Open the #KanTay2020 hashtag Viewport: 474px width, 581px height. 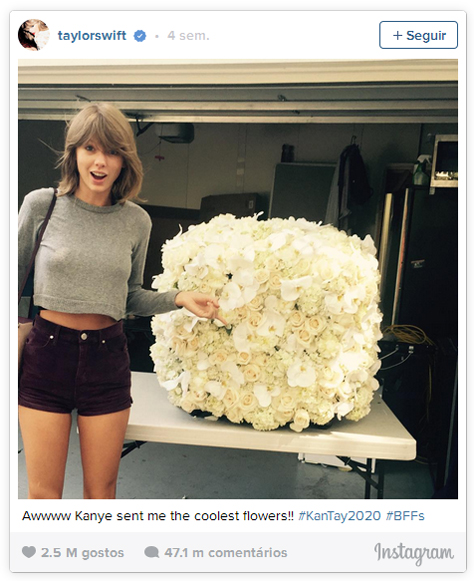(339, 516)
